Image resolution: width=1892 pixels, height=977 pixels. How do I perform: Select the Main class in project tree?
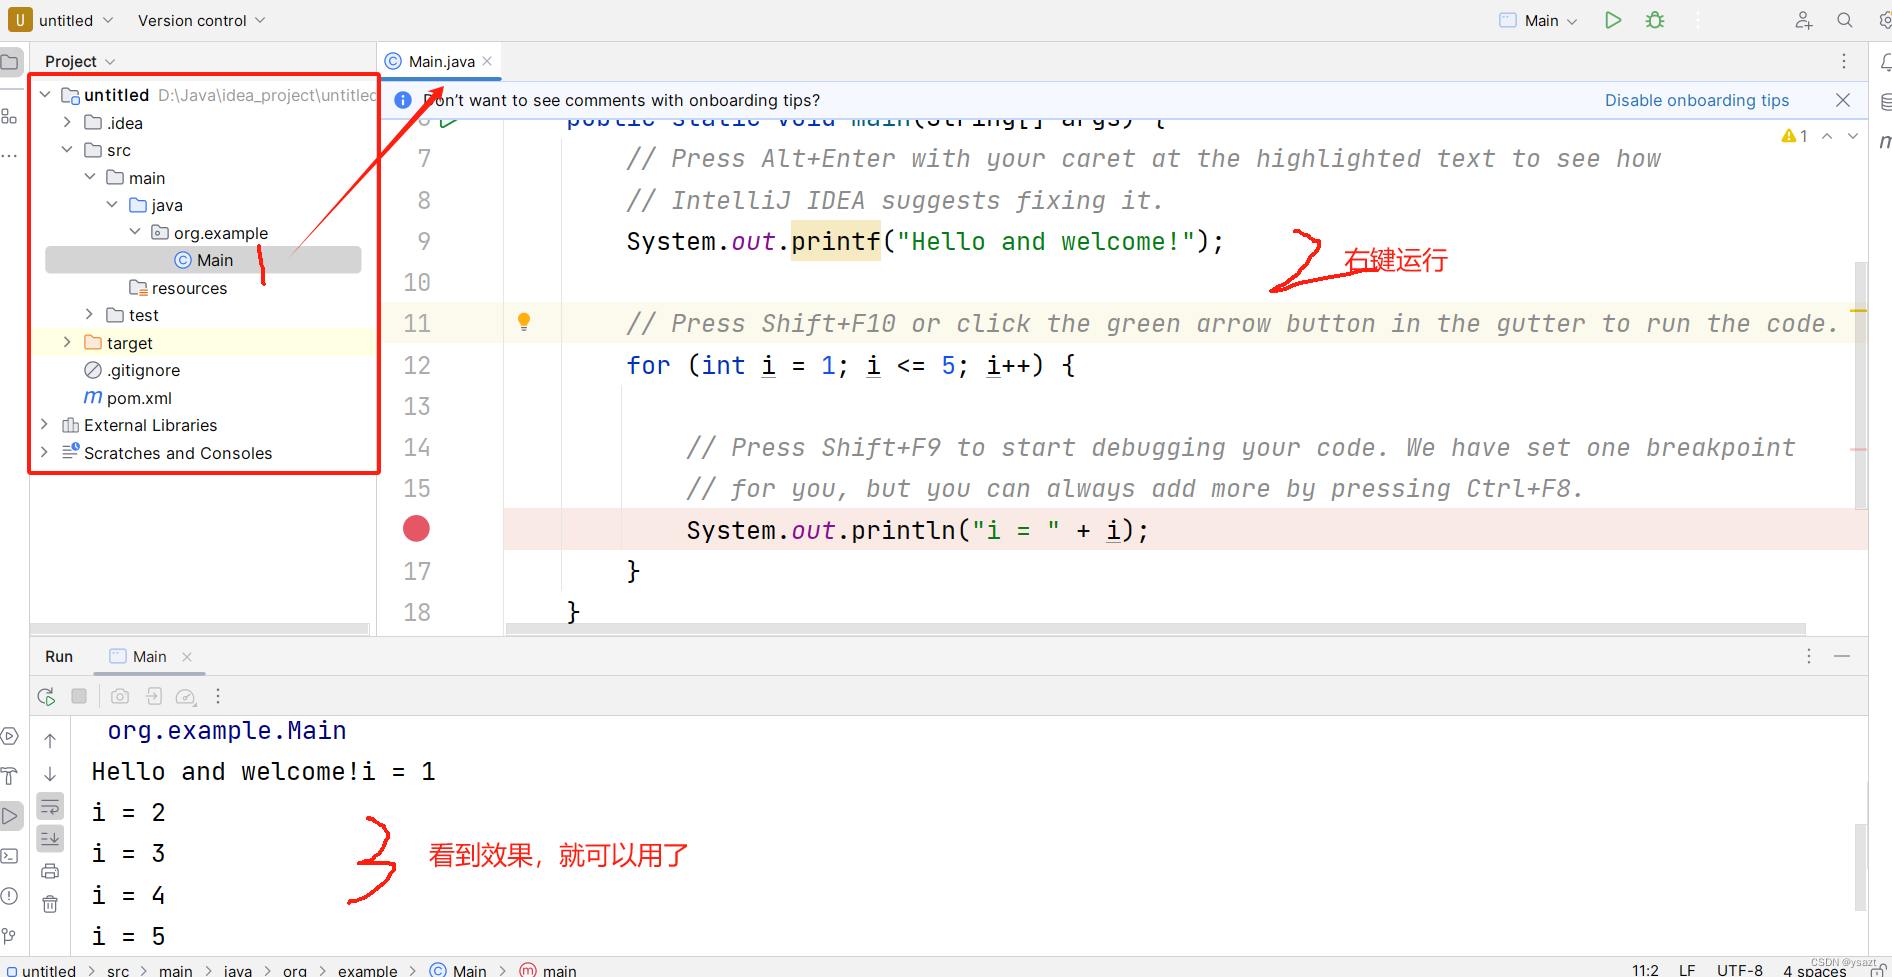coord(203,260)
